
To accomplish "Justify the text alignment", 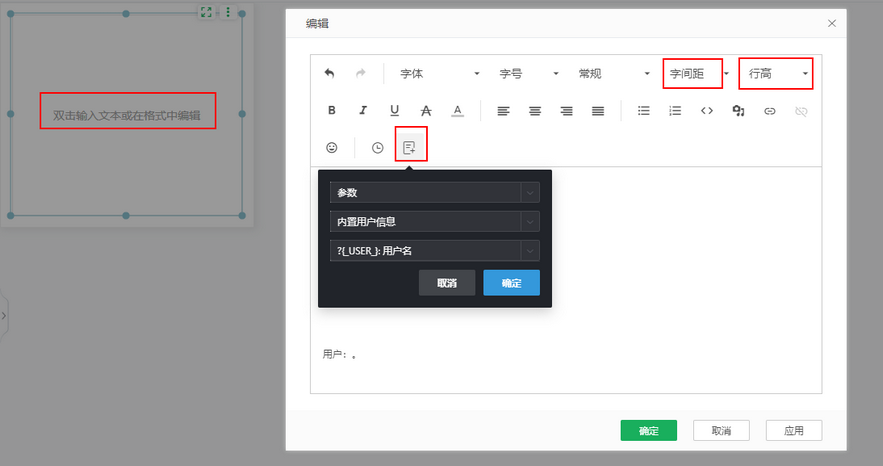I will coord(598,111).
